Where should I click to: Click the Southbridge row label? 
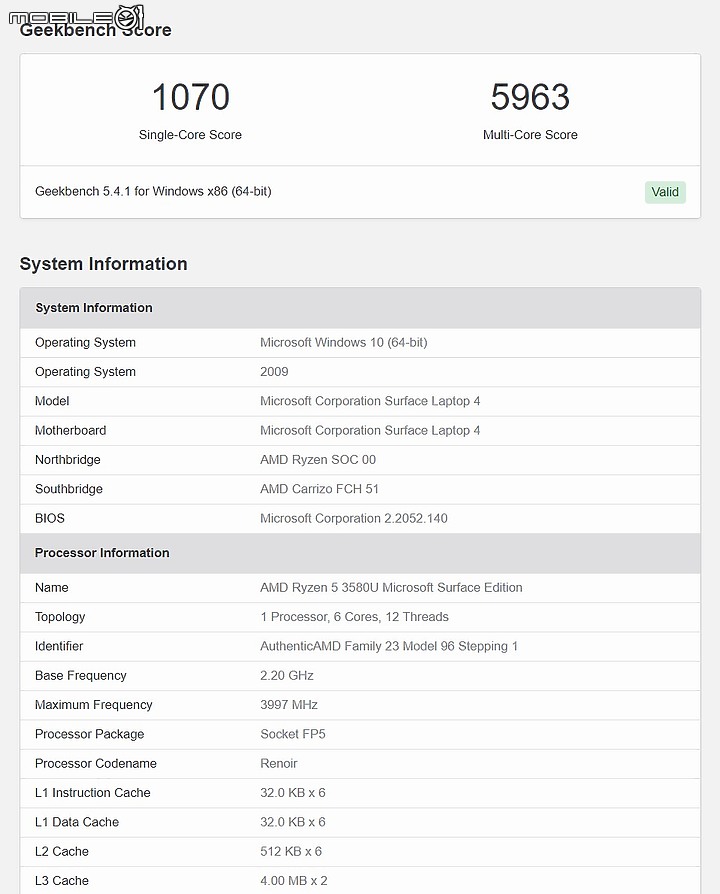click(69, 489)
